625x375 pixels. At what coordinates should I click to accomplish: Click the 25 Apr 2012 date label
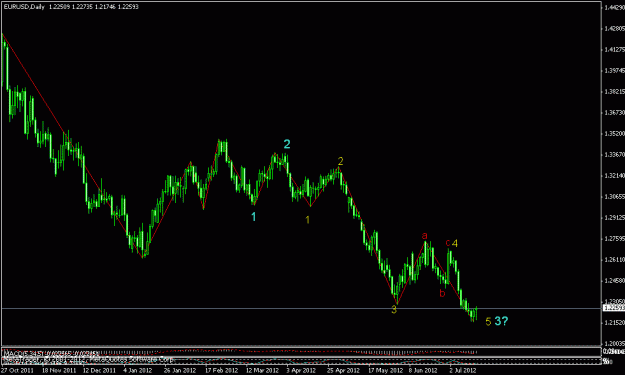(x=343, y=371)
